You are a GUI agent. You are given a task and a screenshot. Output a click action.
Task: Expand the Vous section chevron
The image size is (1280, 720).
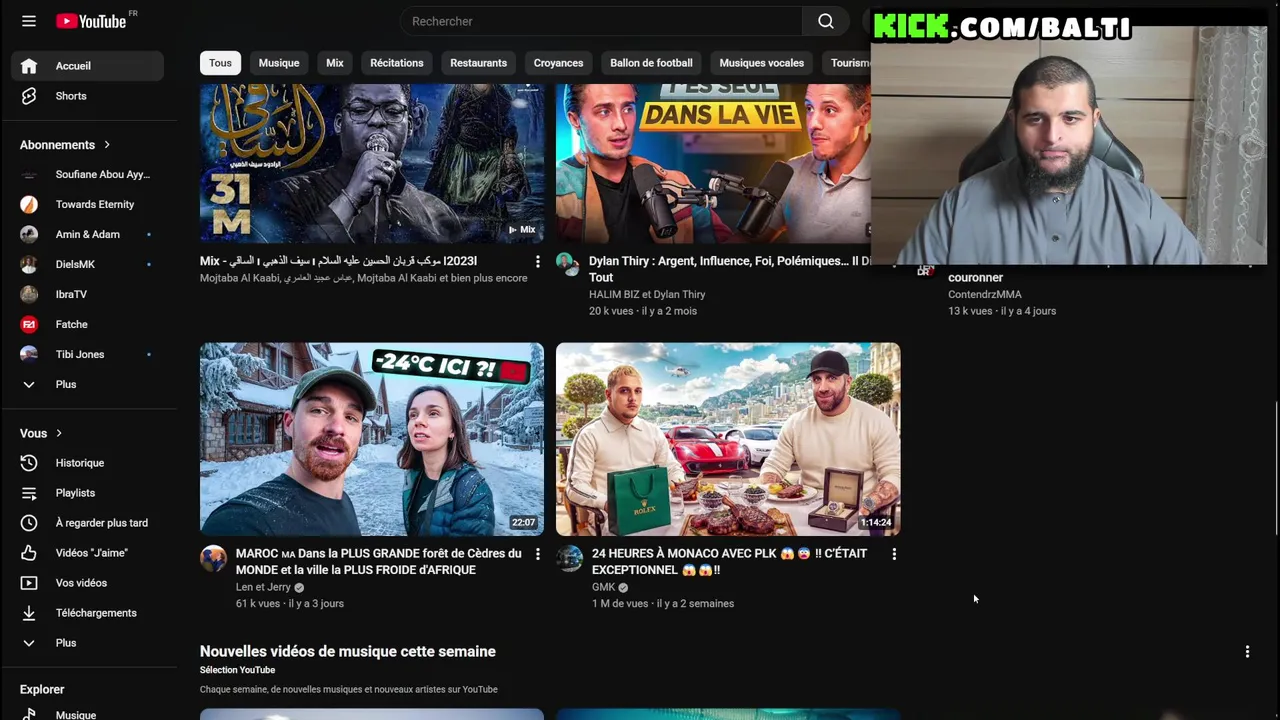(59, 433)
